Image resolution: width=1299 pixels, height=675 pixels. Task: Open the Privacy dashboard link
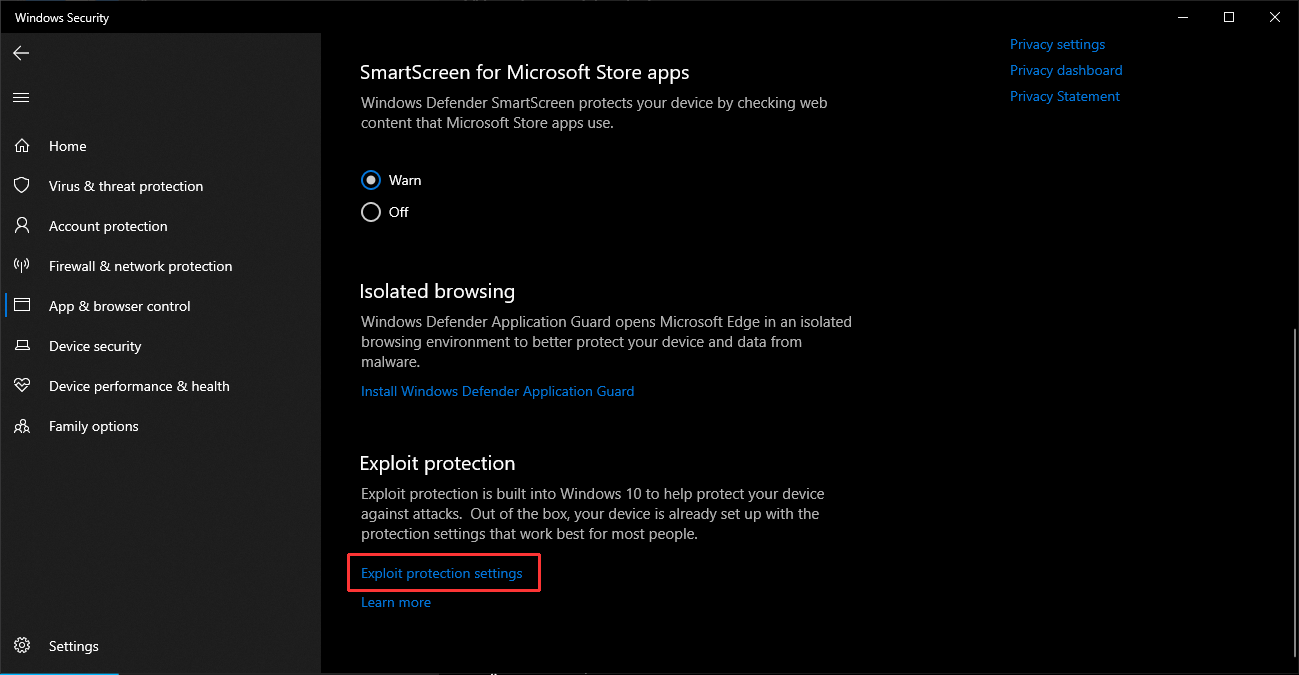[1066, 70]
